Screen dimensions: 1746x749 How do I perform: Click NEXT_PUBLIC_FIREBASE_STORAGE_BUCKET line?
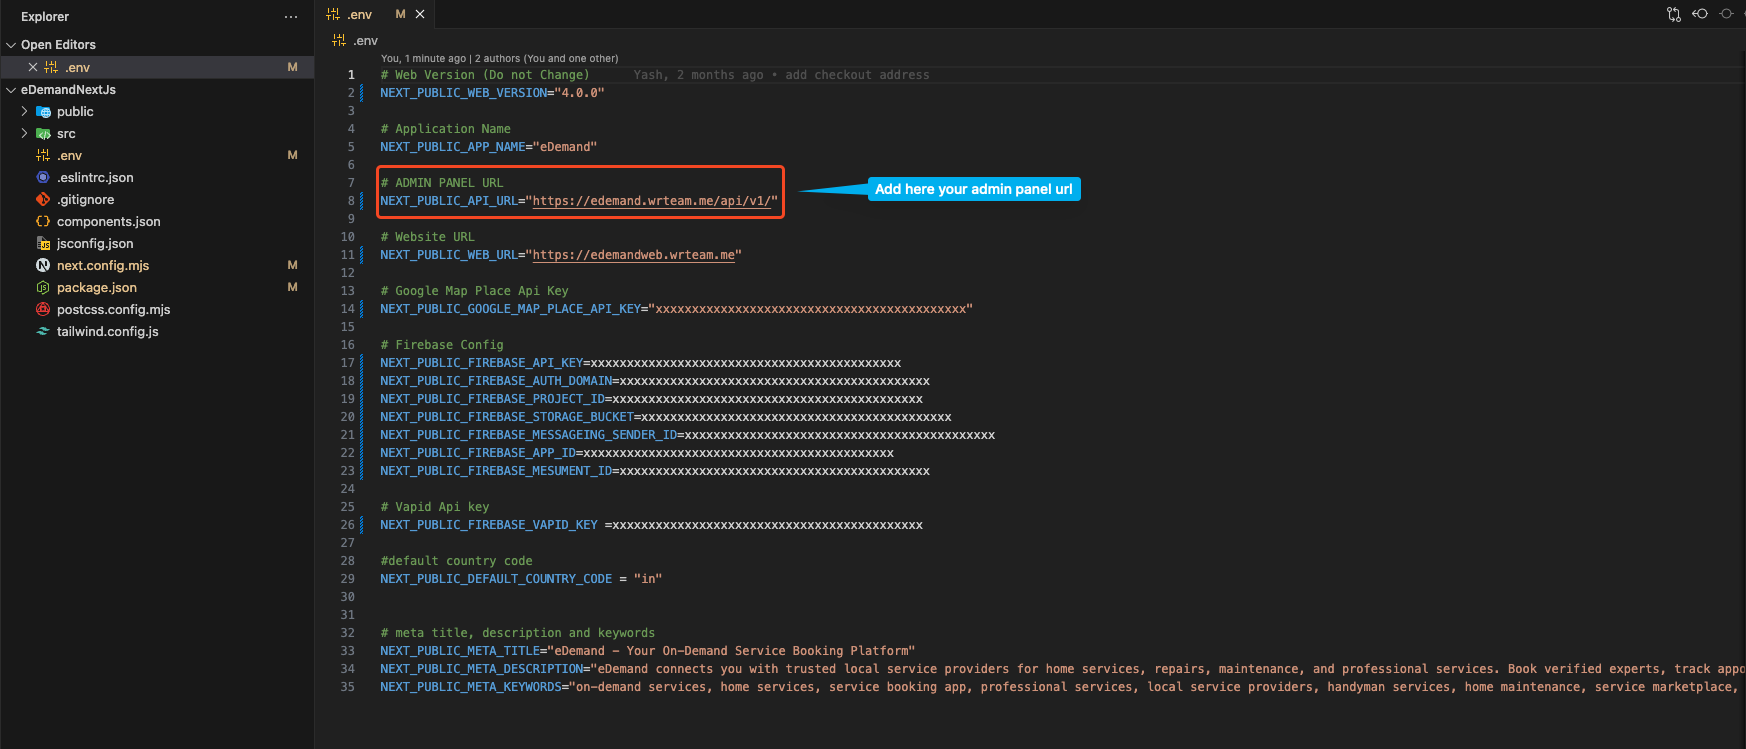666,417
